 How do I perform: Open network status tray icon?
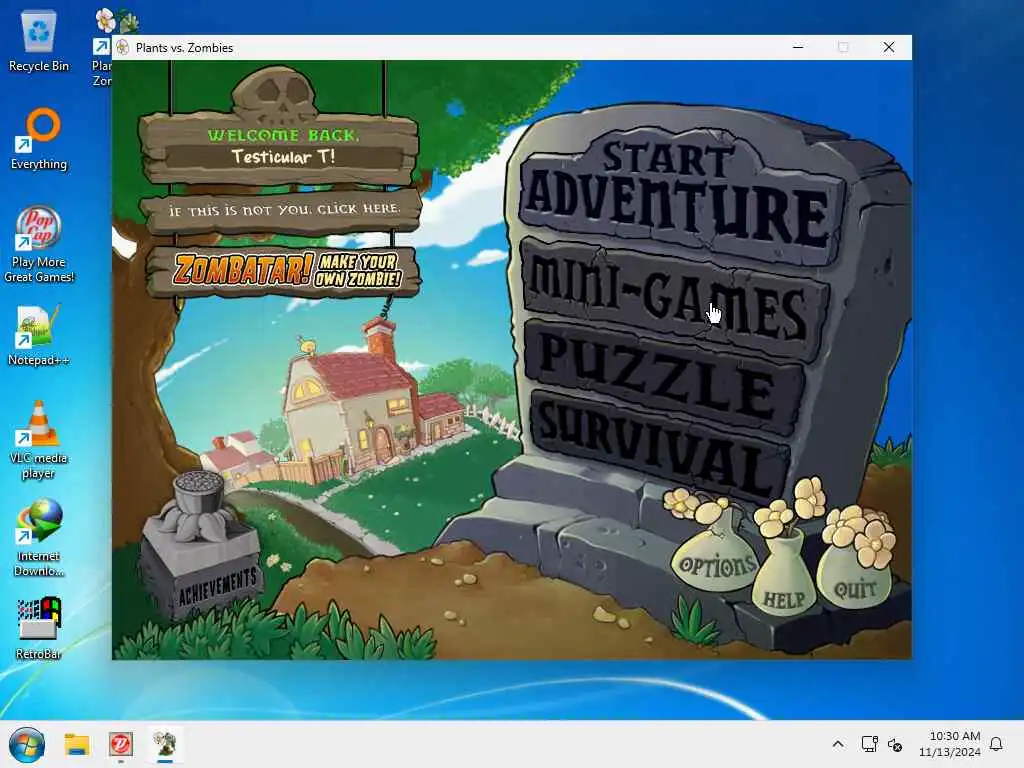(x=869, y=744)
